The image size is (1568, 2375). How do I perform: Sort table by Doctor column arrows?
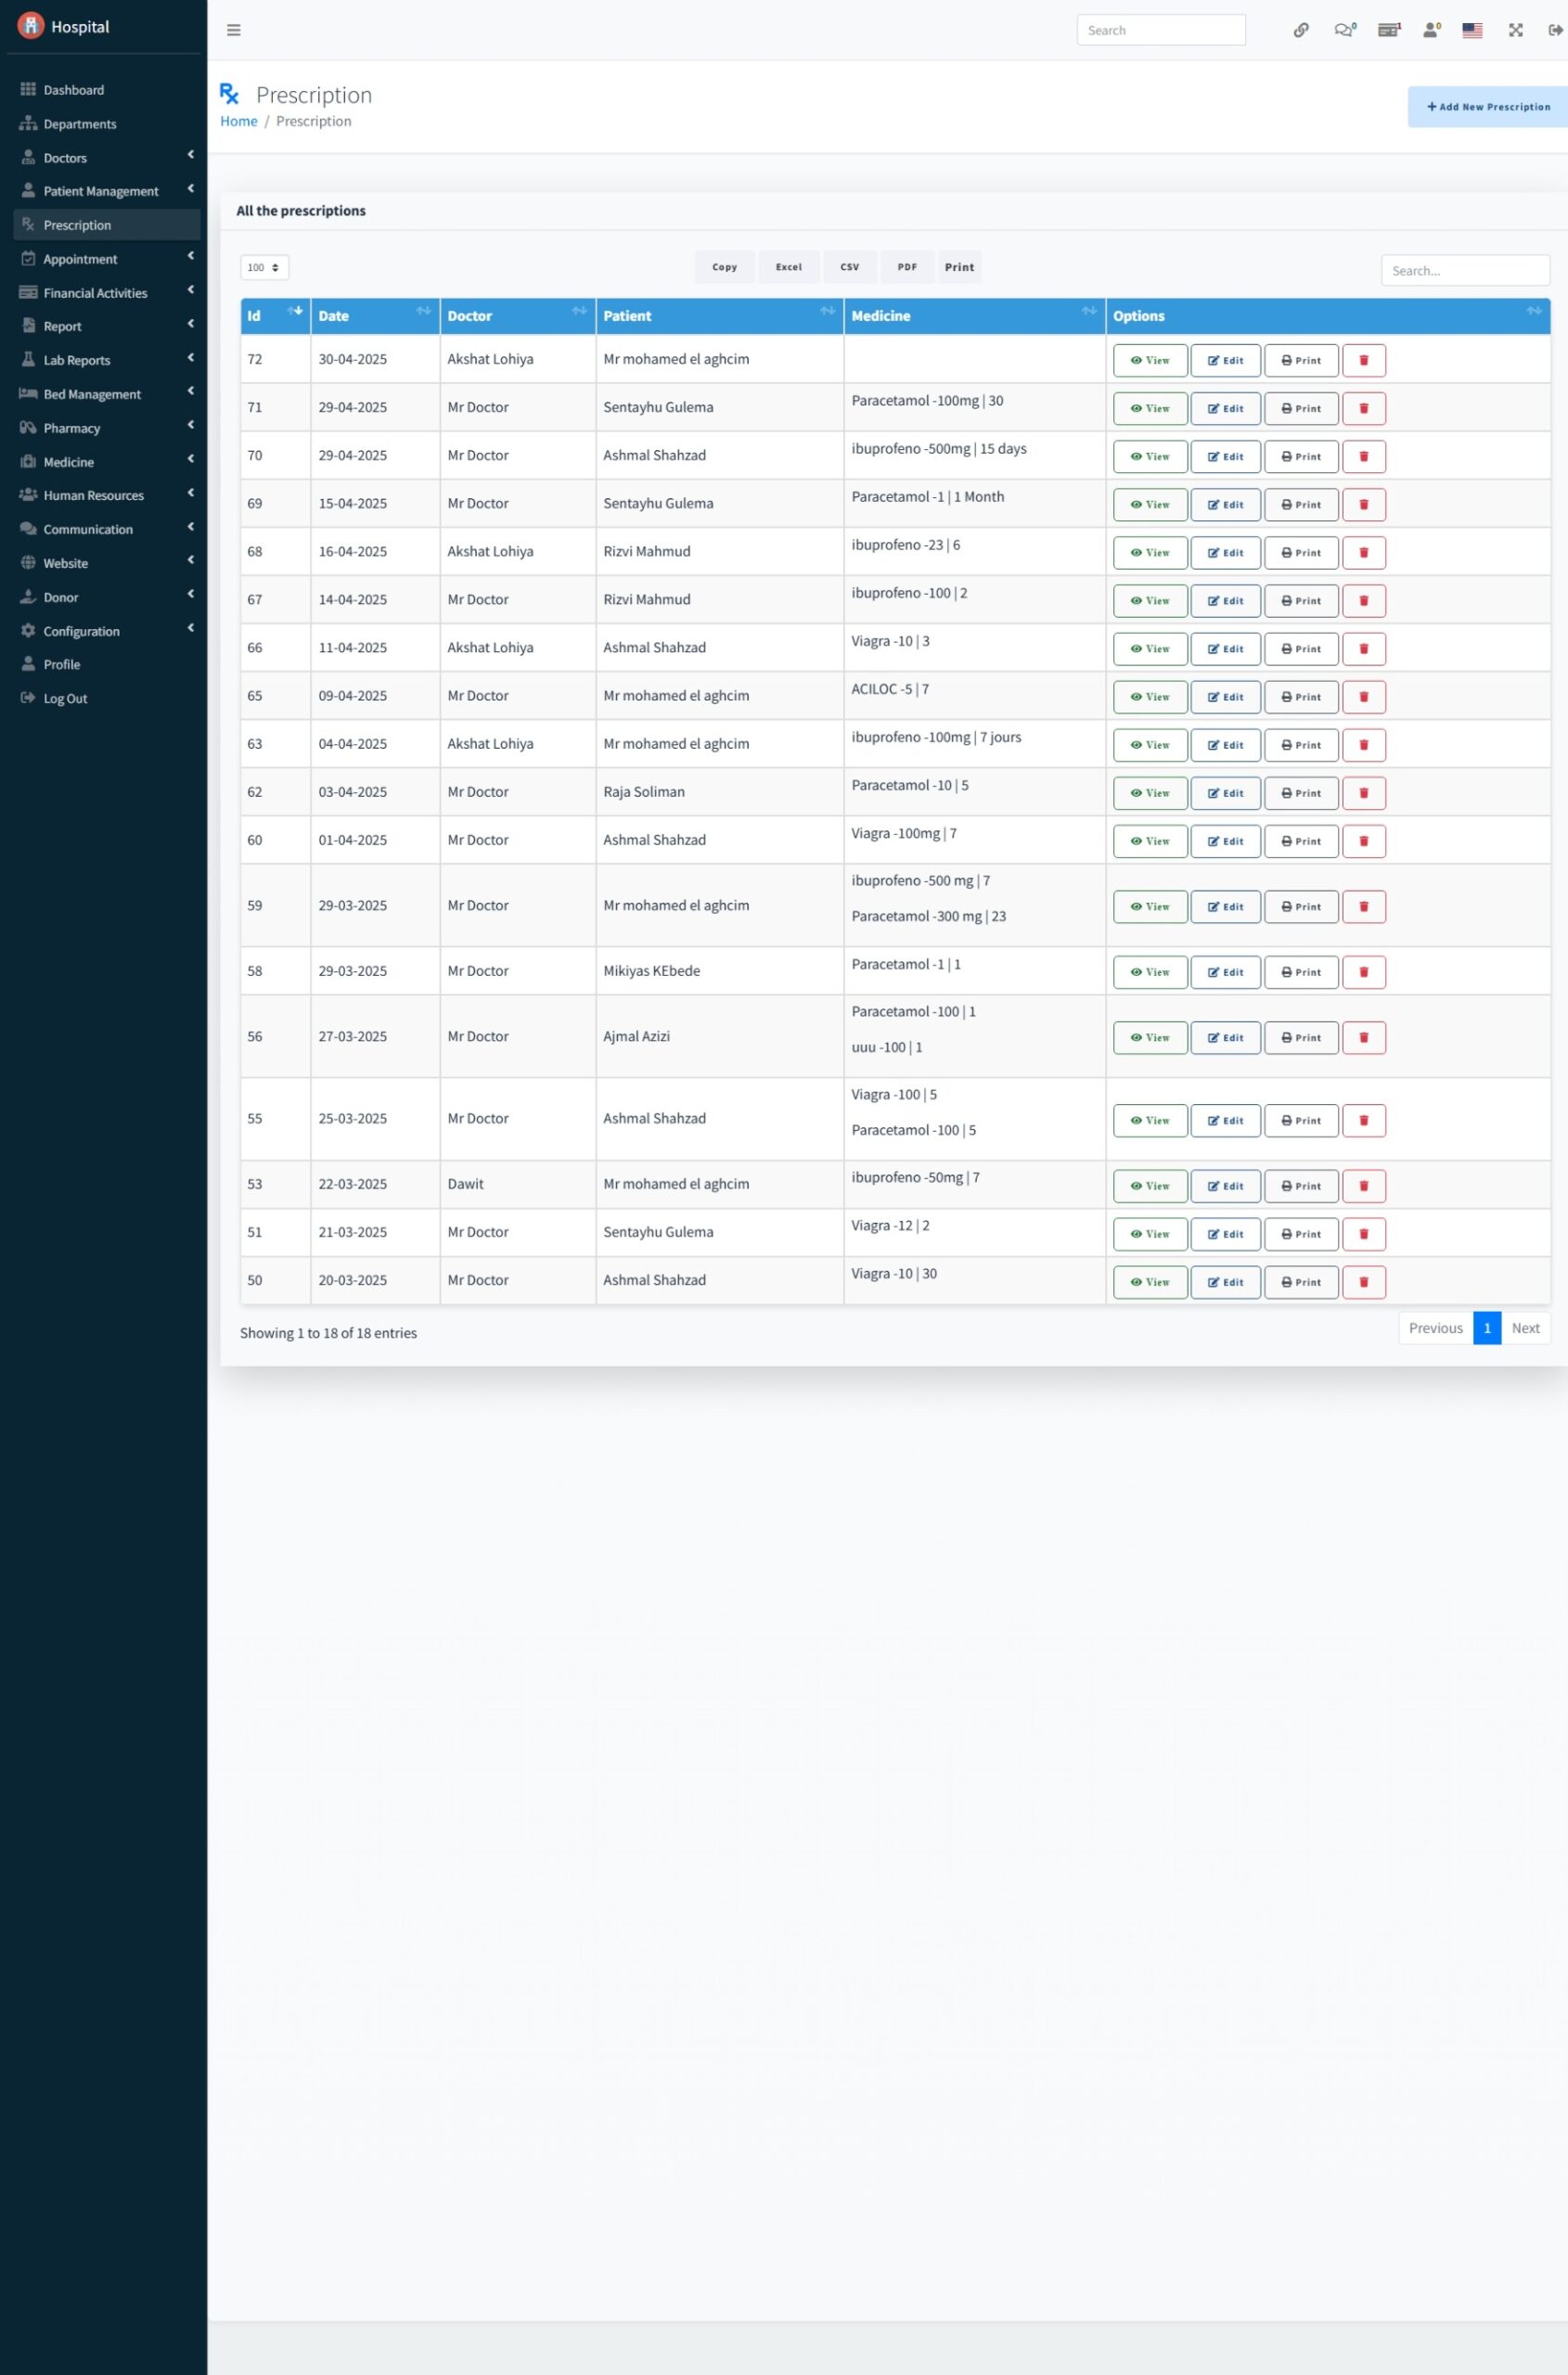580,311
